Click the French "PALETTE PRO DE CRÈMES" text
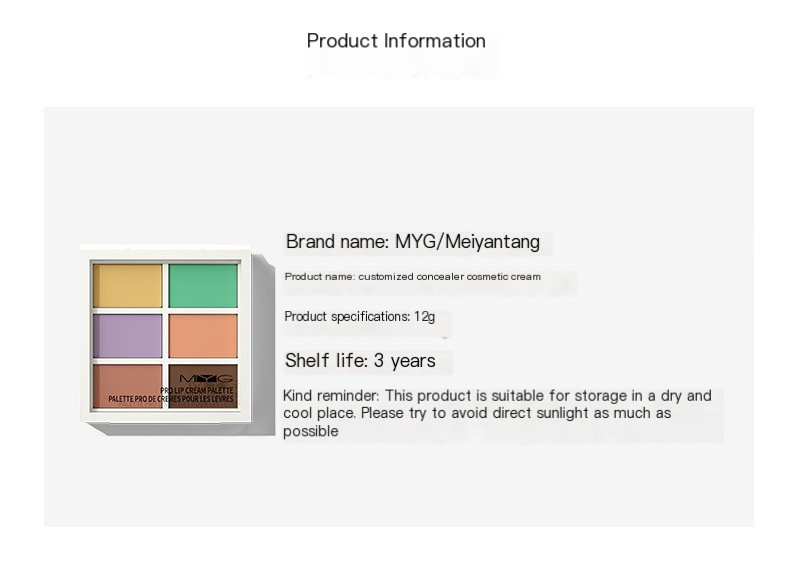This screenshot has width=800, height=588. click(x=171, y=400)
